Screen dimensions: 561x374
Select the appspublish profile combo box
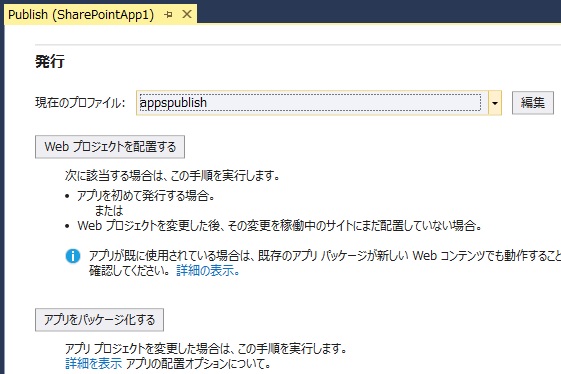point(318,103)
